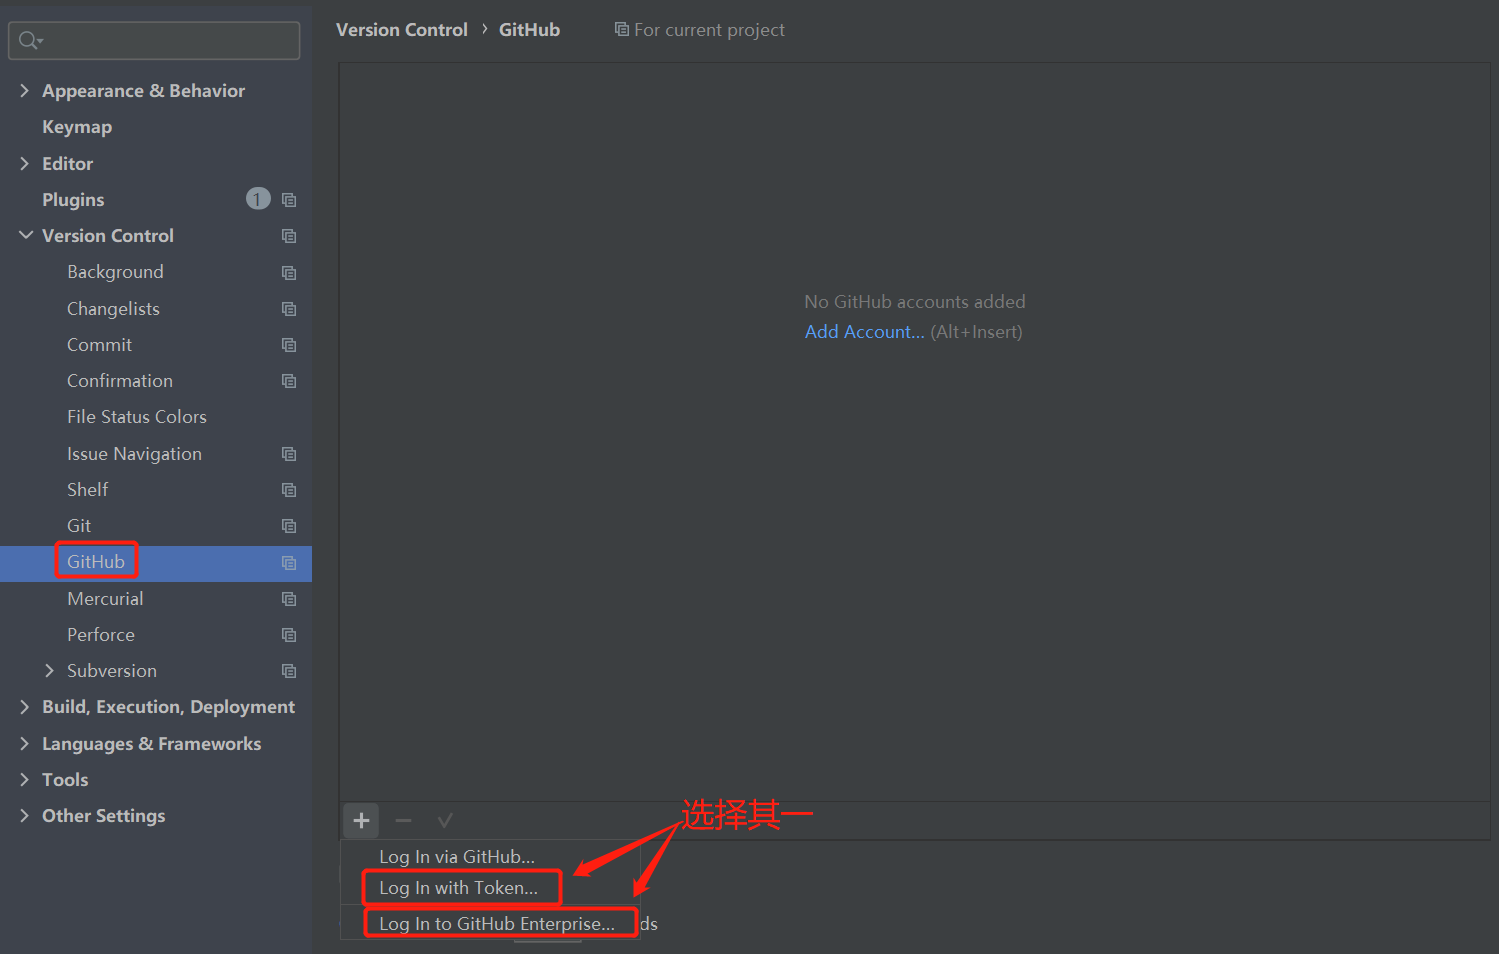Viewport: 1499px width, 954px height.
Task: Open Perforce settings
Action: 101,635
